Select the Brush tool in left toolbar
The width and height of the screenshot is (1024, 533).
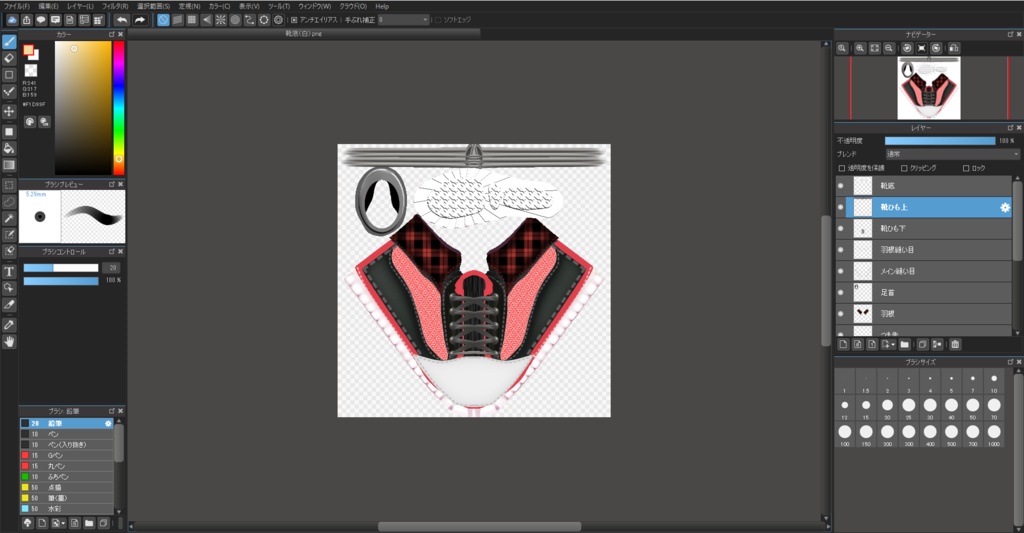(x=9, y=42)
